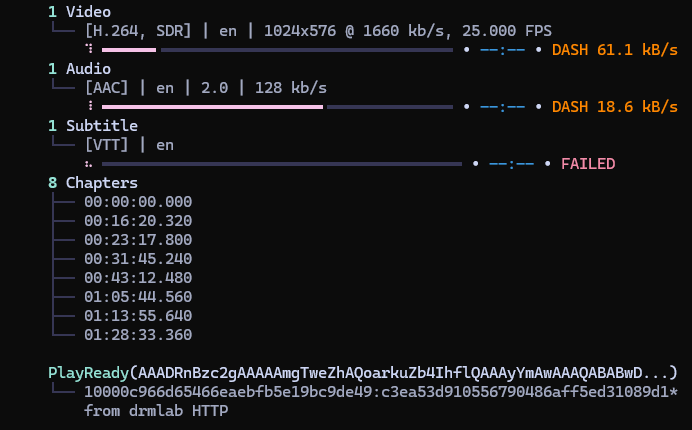Click the subtitle download spinner icon
Screen dimensions: 692x430
(89, 164)
